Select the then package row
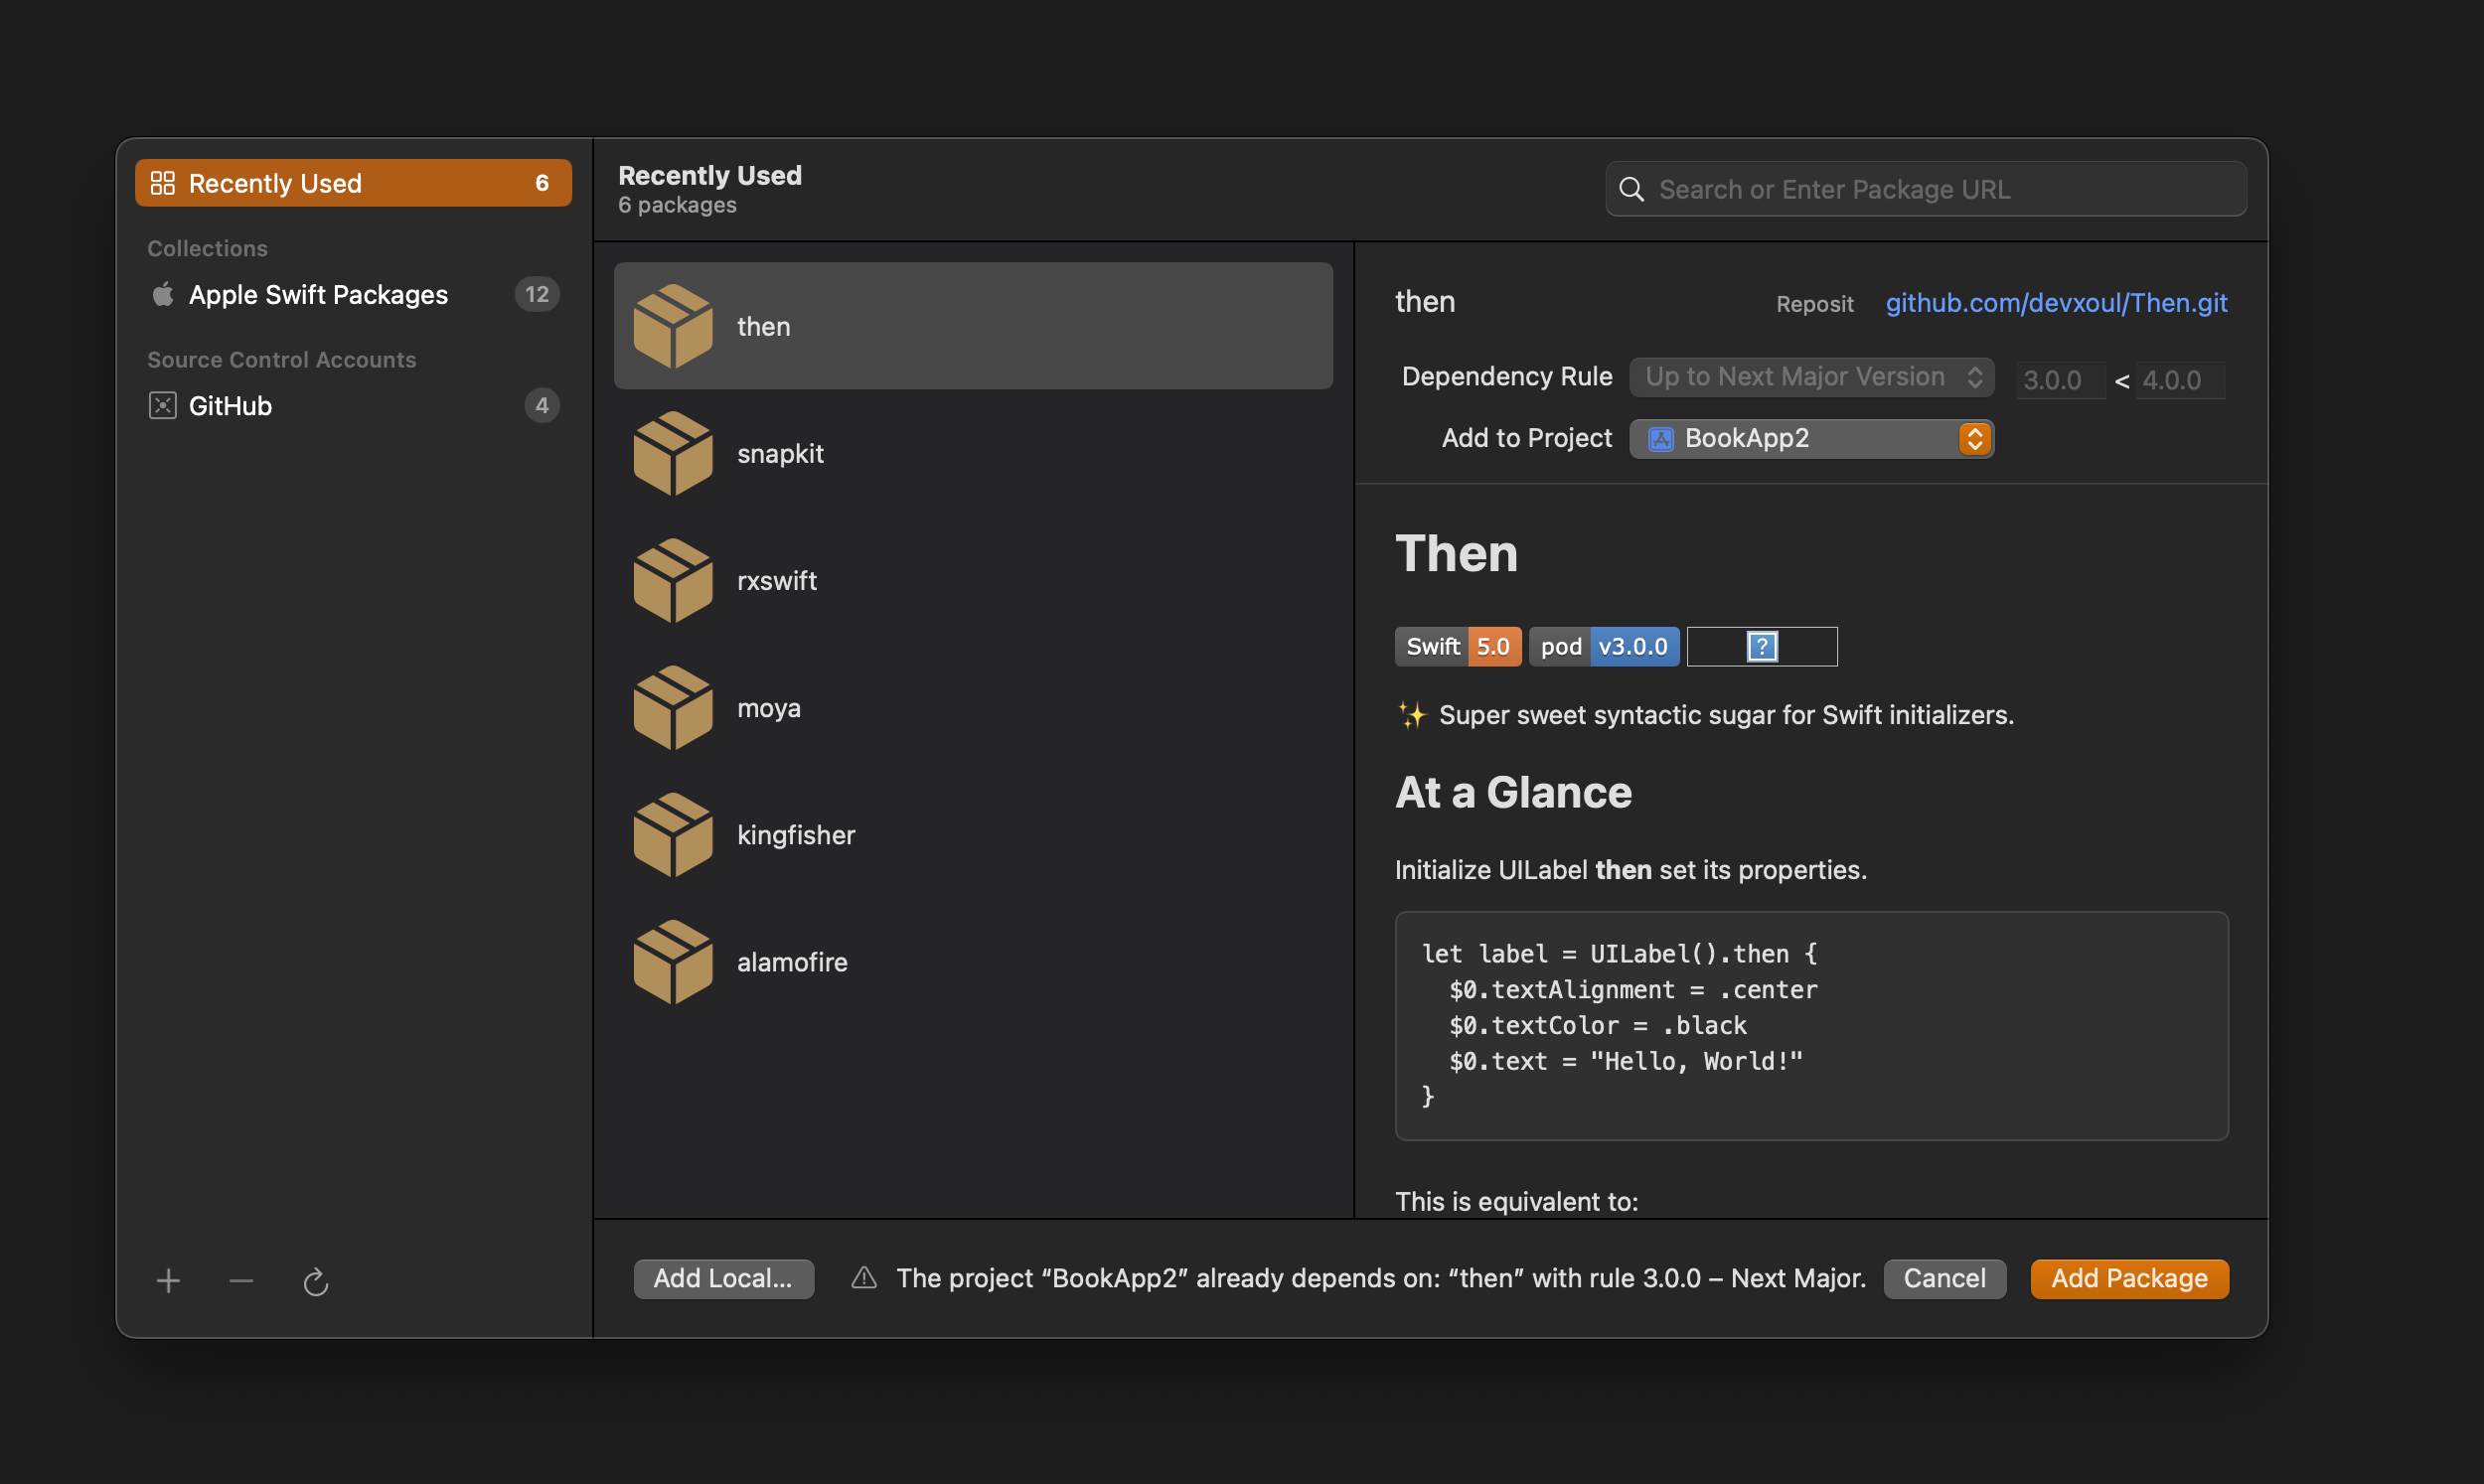The image size is (2484, 1484). pos(973,326)
